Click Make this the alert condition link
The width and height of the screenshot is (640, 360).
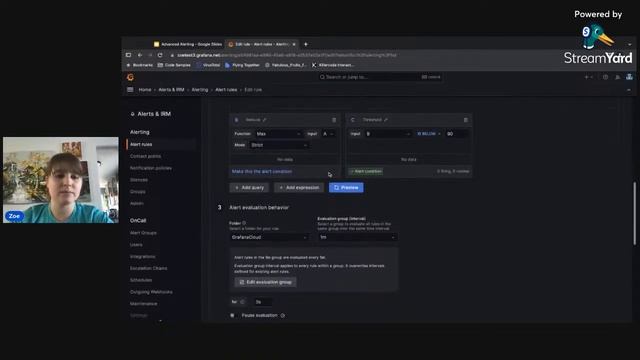pos(262,171)
